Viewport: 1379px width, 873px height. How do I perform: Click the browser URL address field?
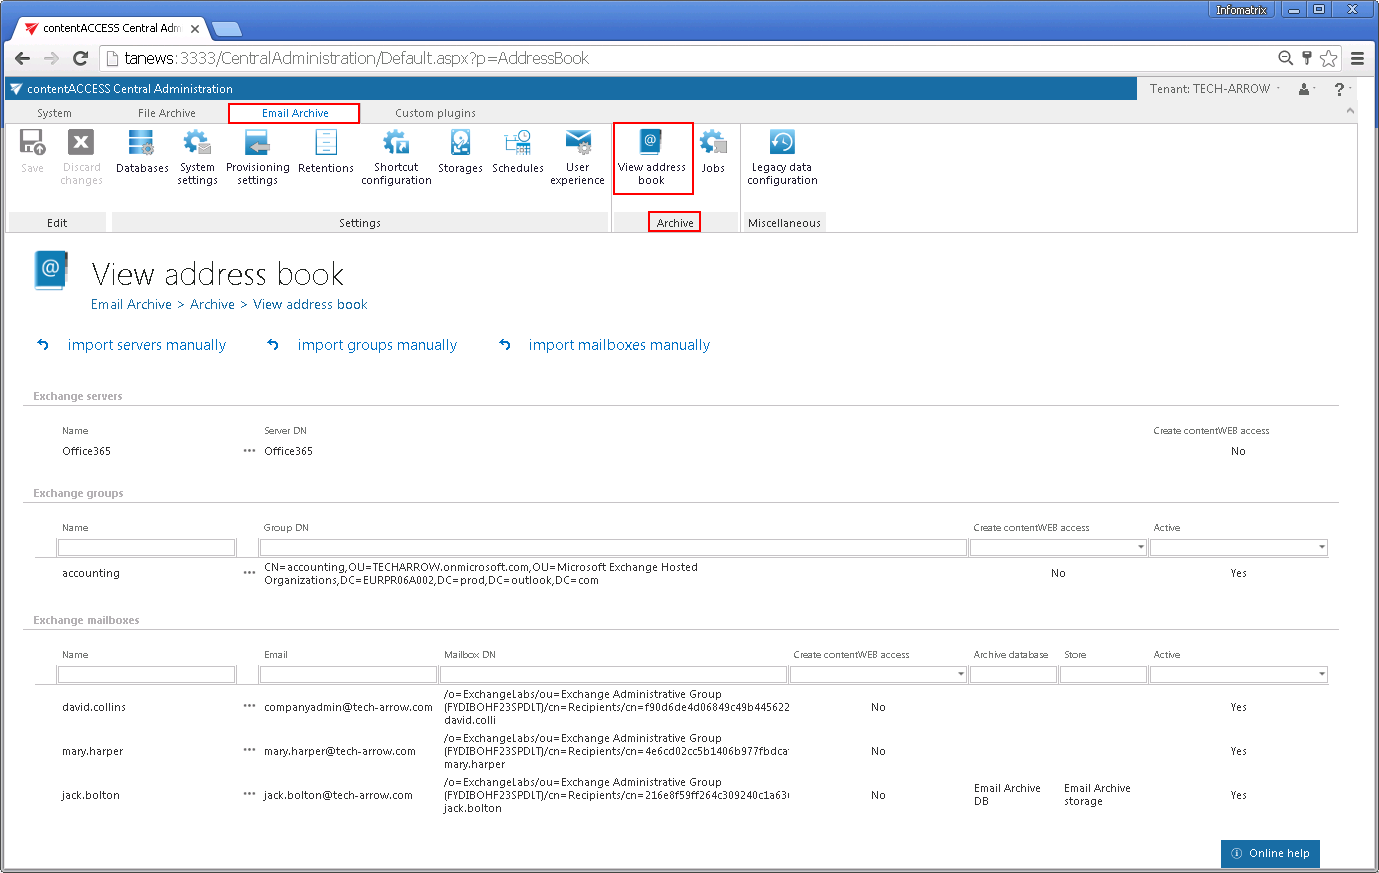[690, 58]
